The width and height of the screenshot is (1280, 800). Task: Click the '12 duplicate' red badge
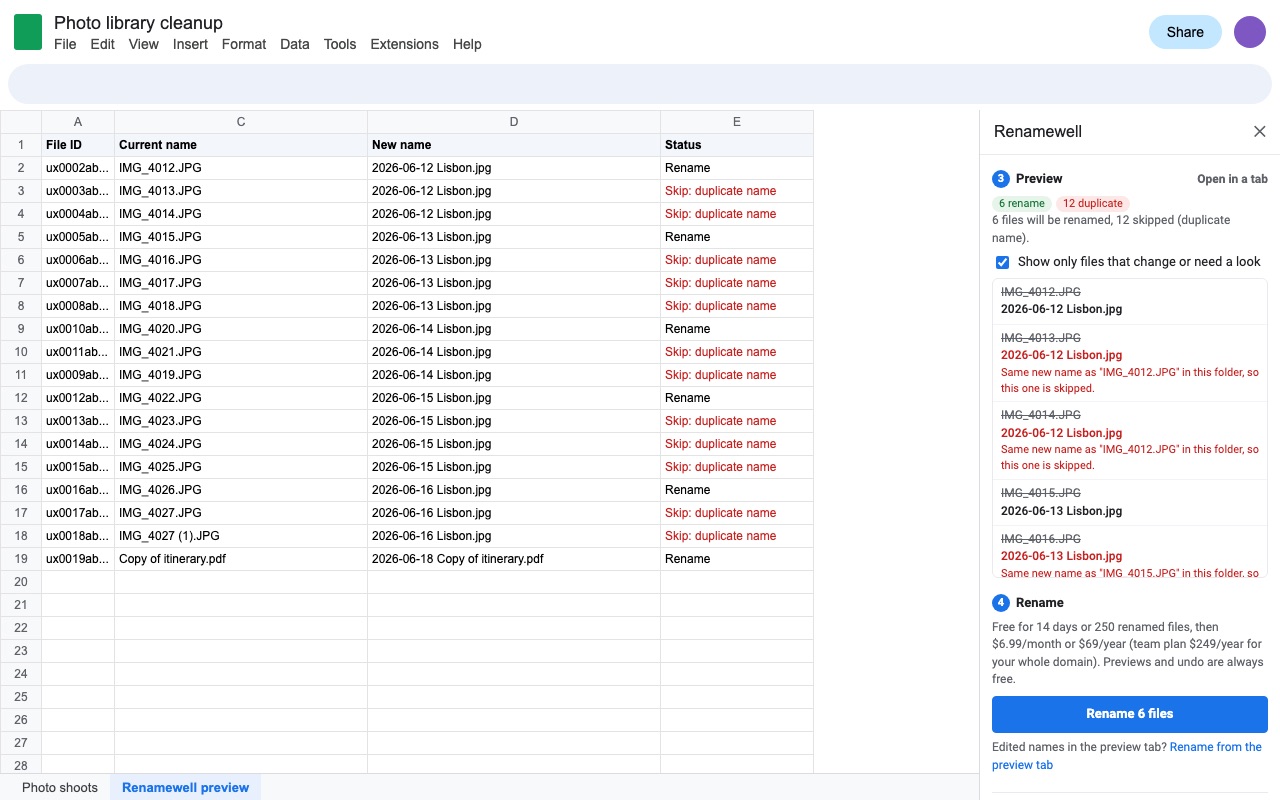(1093, 203)
